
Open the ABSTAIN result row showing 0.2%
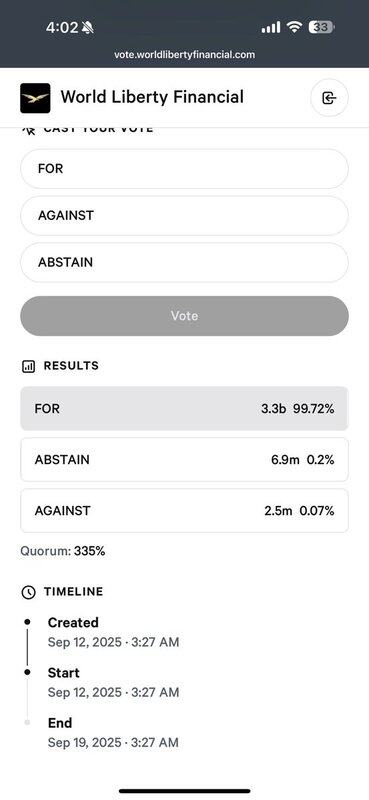click(184, 459)
